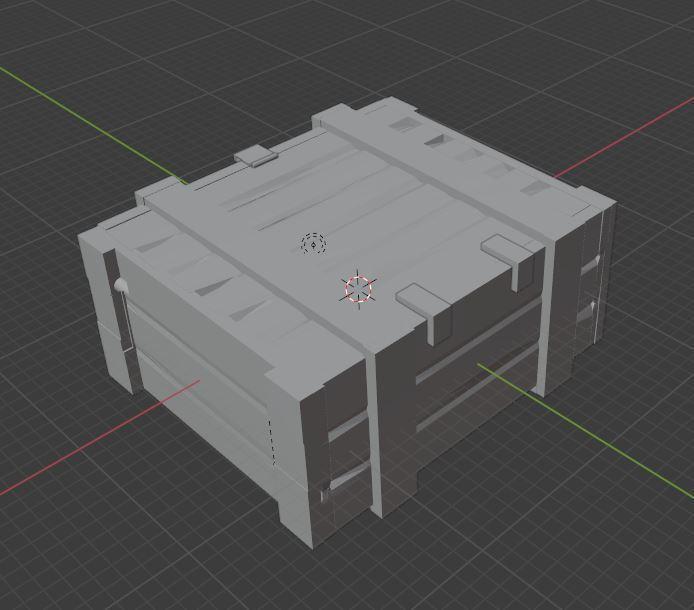694x610 pixels.
Task: Click the dashed-circle origin marker on crate lid
Action: (x=314, y=243)
